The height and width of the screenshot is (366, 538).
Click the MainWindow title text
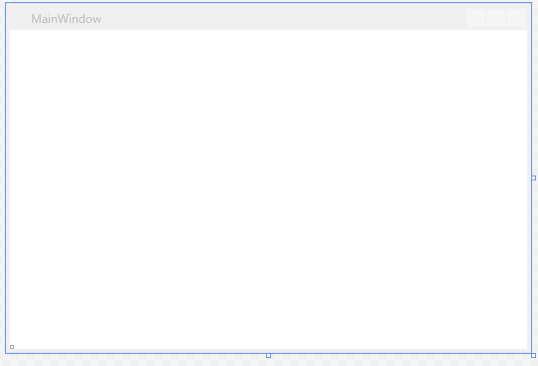(x=66, y=19)
